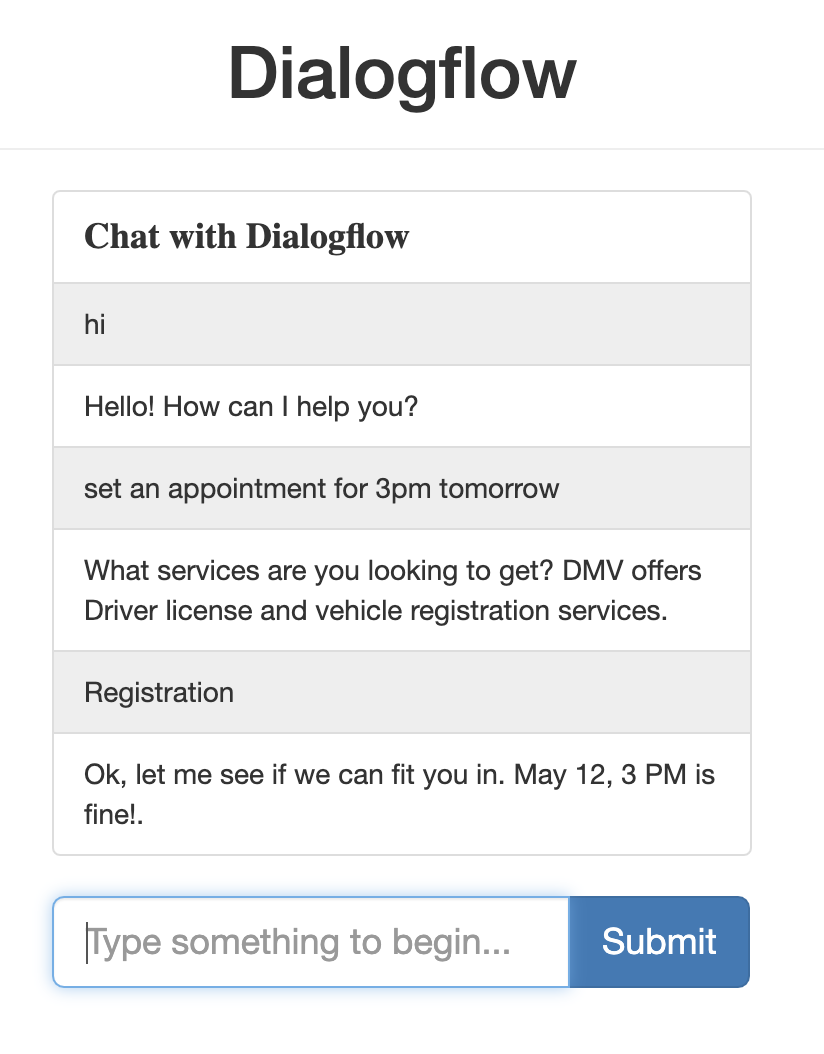Screen dimensions: 824x1054
Task: Click the 'Chat with Dialogflow' panel title
Action: 247,237
